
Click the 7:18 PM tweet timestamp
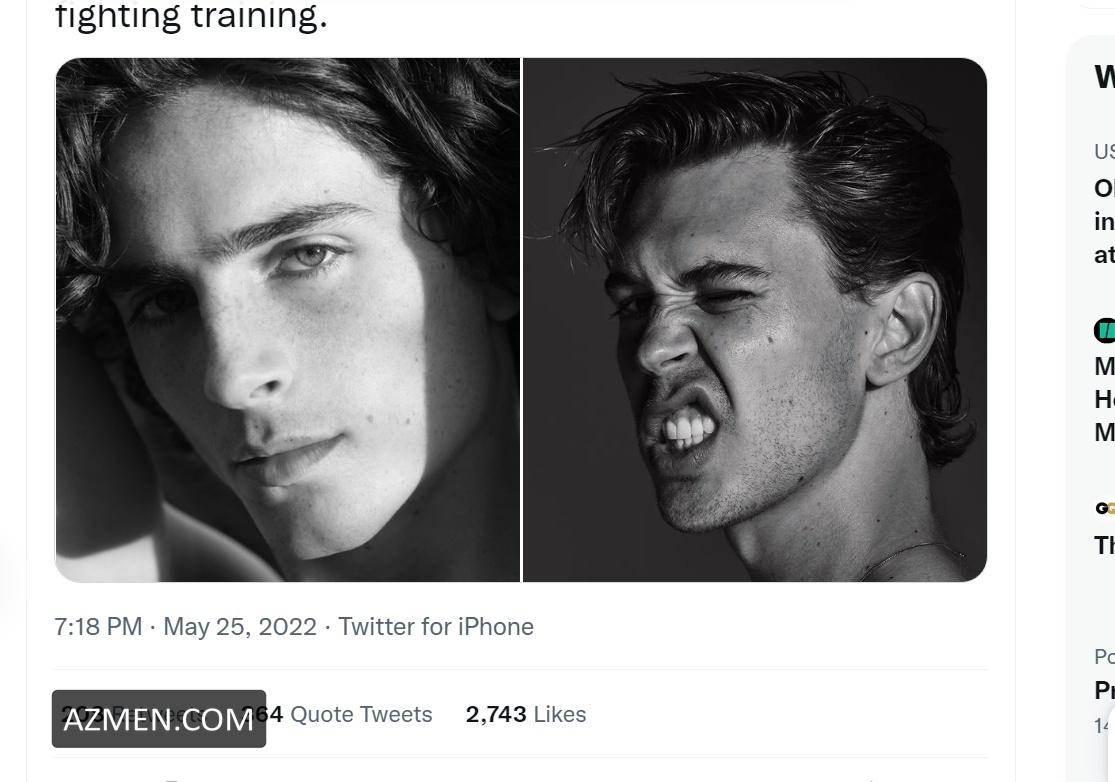pos(98,627)
